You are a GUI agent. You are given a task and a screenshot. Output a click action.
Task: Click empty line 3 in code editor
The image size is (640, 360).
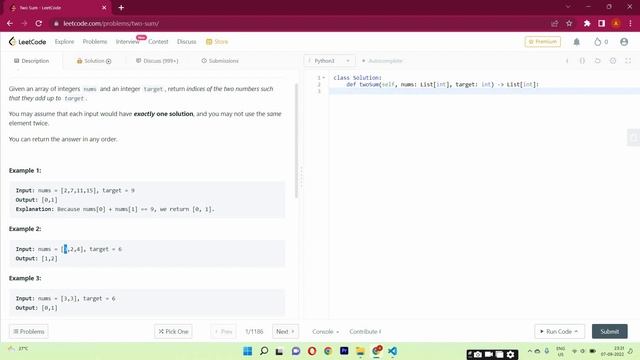(x=484, y=91)
